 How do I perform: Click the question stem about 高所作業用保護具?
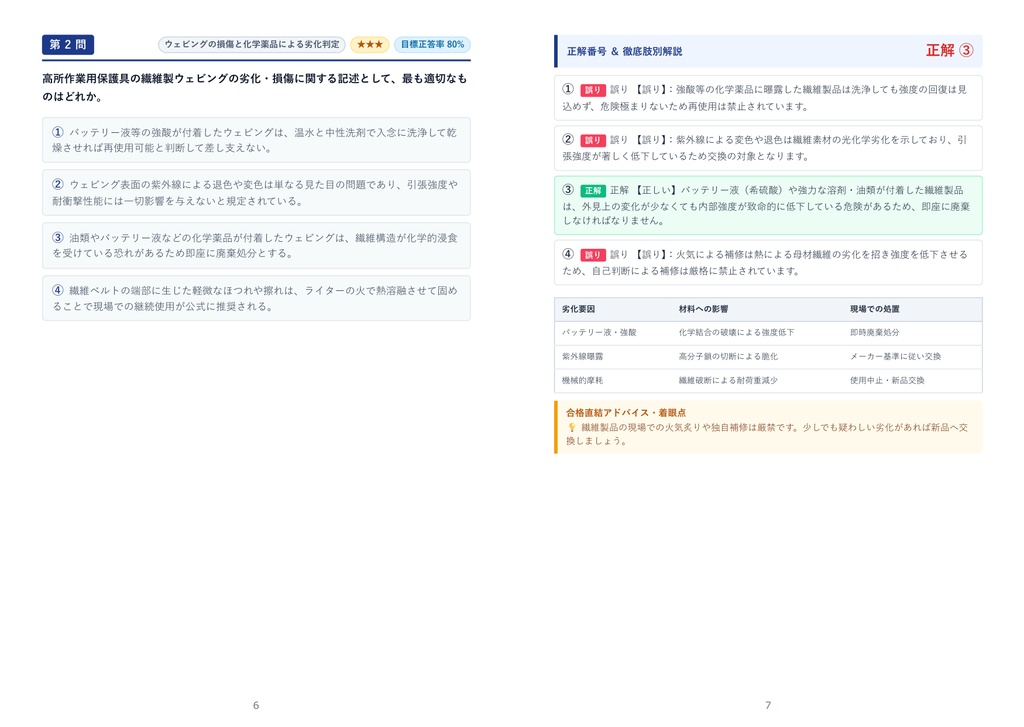click(x=255, y=88)
